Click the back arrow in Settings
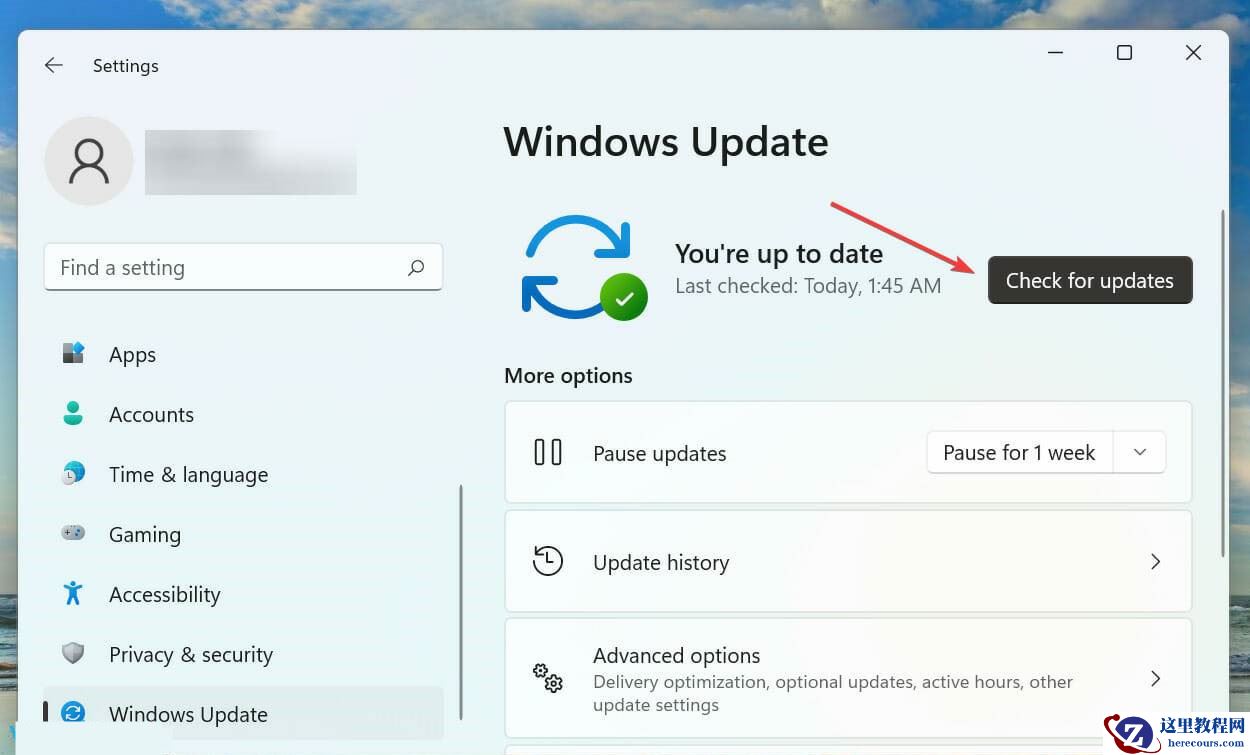 [53, 65]
